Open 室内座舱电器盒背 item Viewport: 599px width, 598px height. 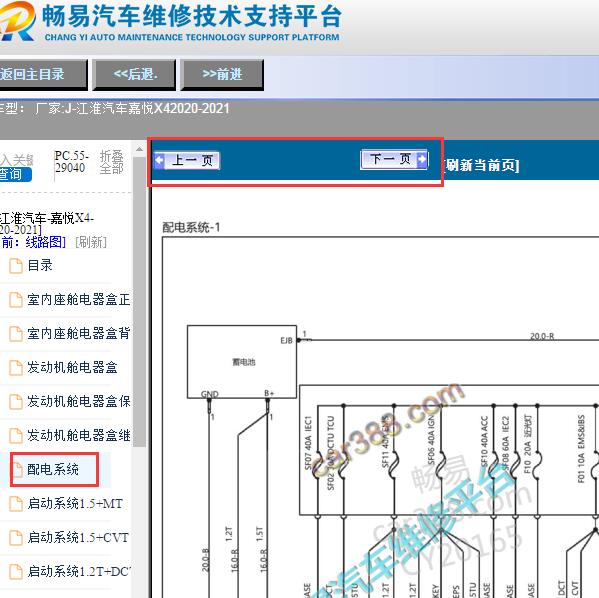[79, 333]
